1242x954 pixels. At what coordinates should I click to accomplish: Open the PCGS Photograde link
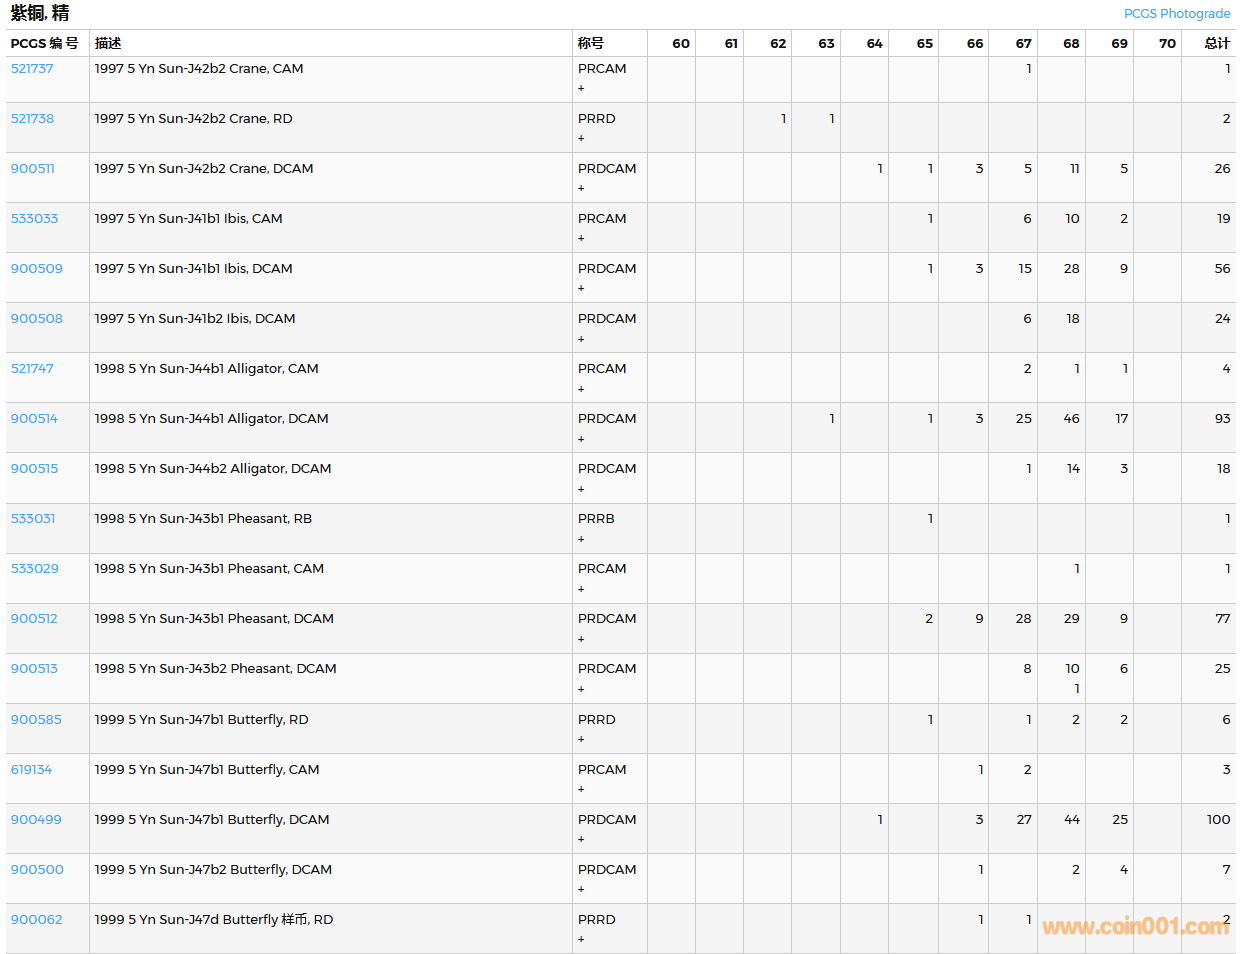click(1176, 14)
